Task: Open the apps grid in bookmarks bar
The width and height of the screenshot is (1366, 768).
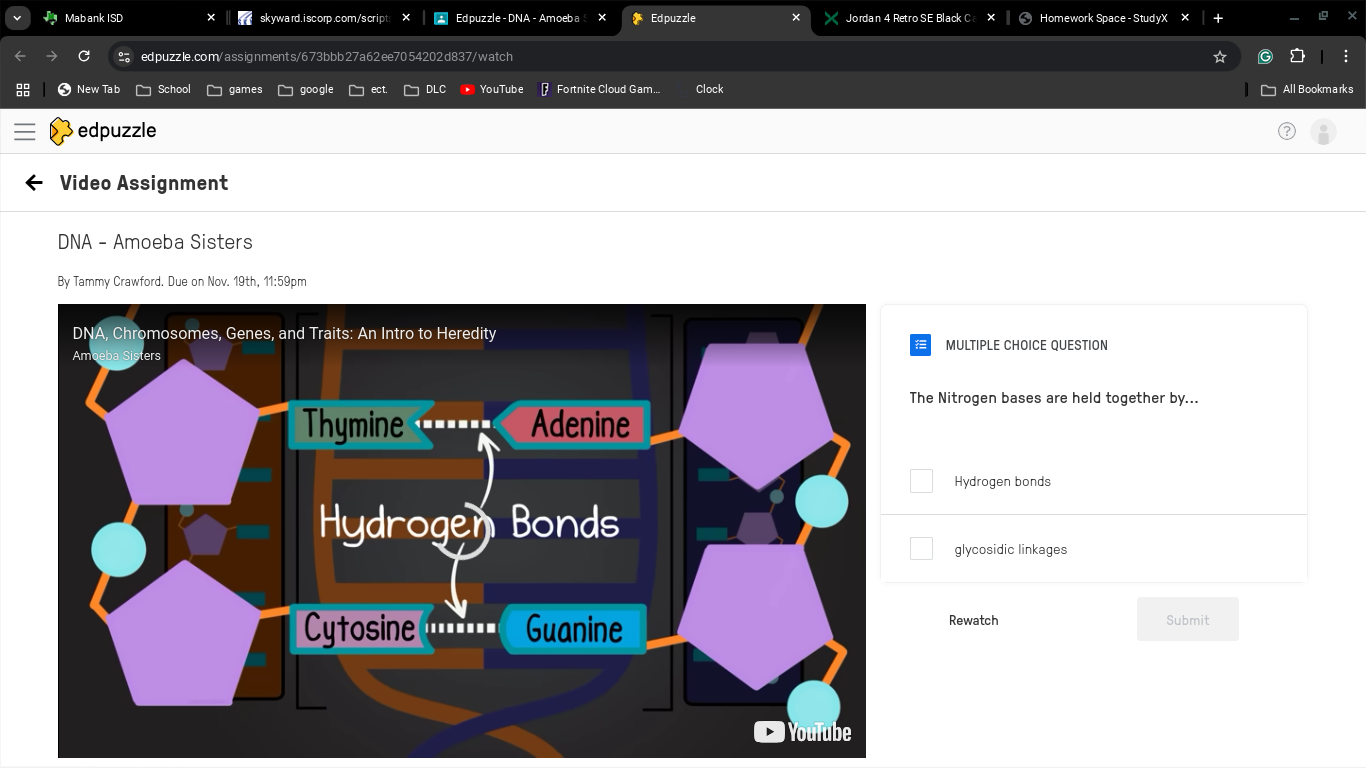Action: tap(23, 89)
